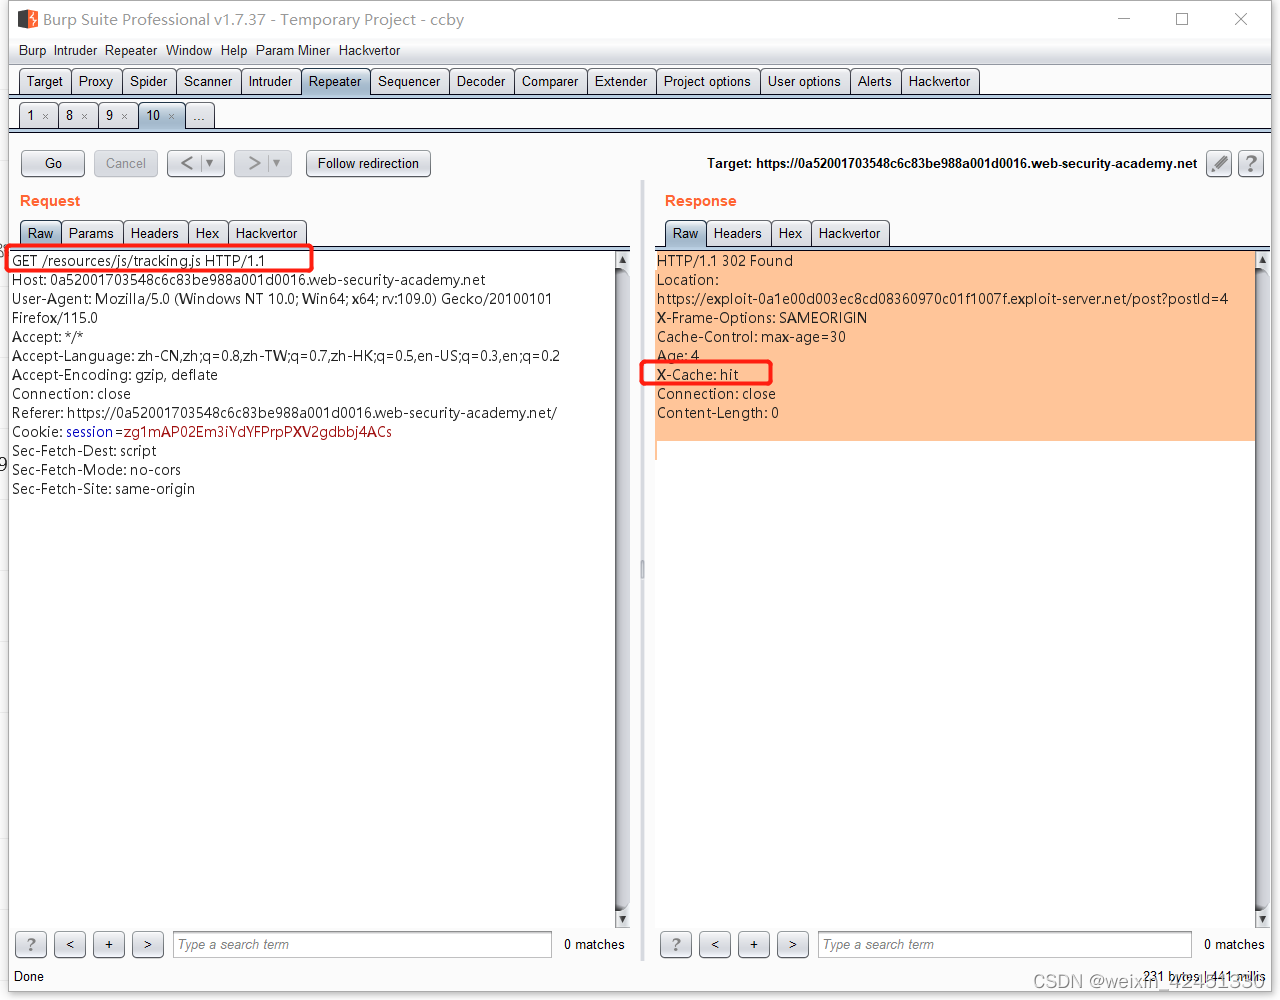This screenshot has height=1000, width=1280.
Task: Open the back history dropdown arrow
Action: point(210,163)
